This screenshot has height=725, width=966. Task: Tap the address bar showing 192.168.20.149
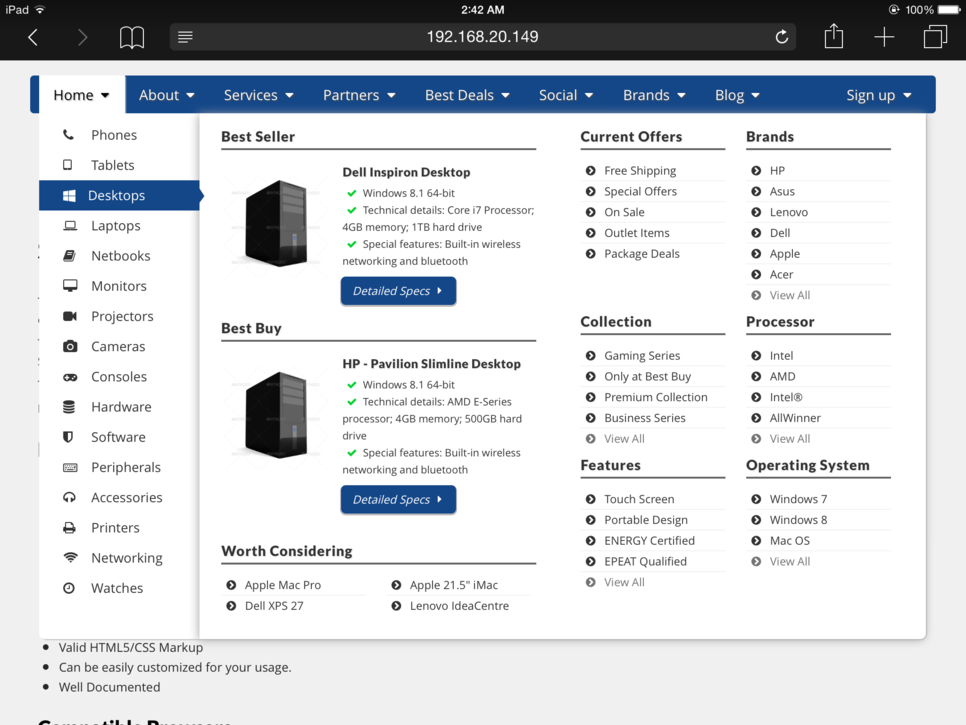coord(482,37)
